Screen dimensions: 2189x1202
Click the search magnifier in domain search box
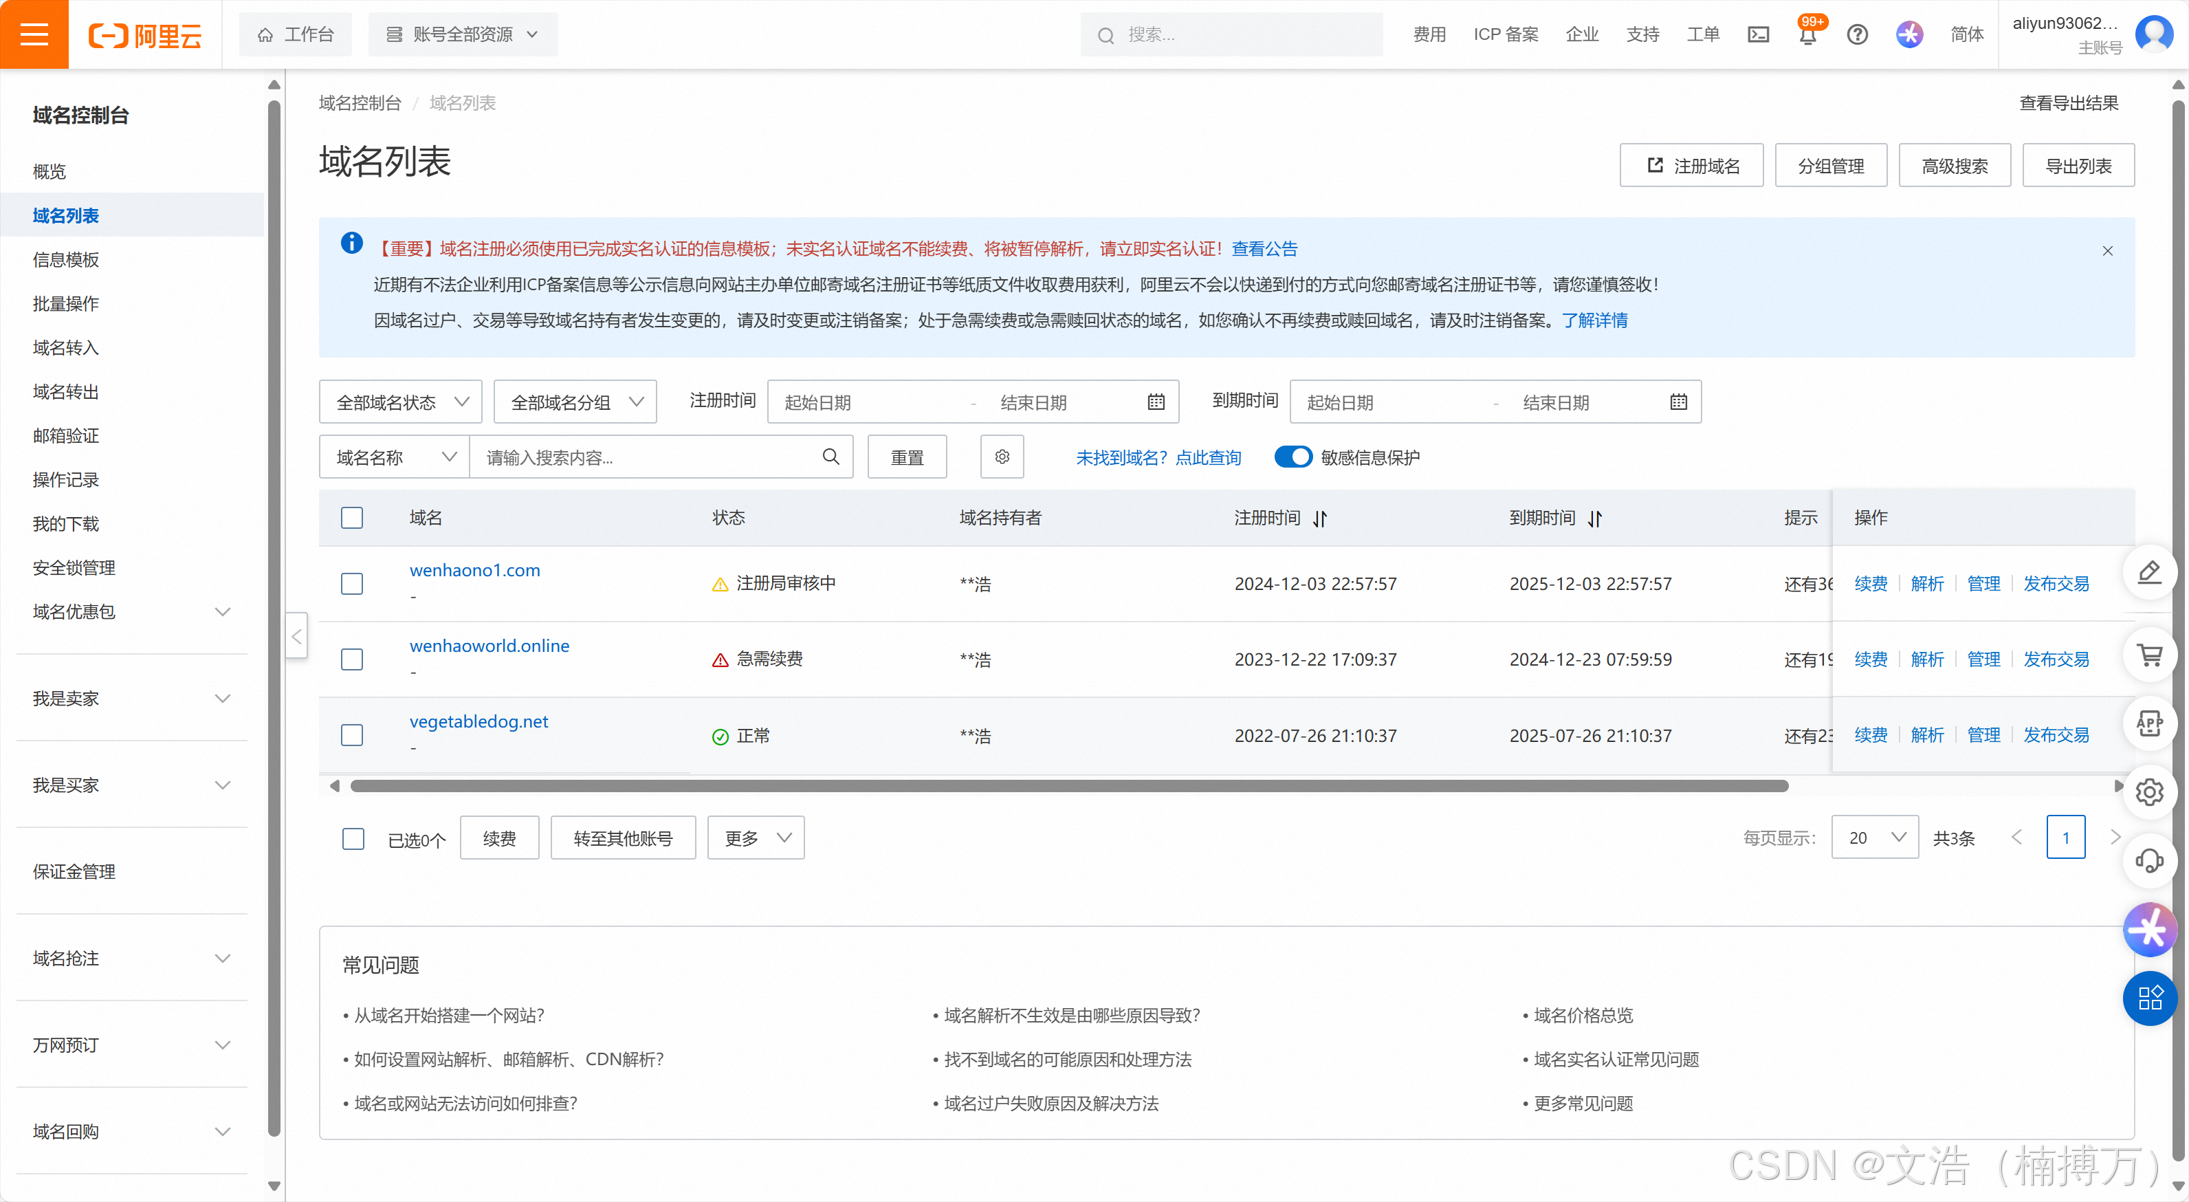(x=831, y=457)
